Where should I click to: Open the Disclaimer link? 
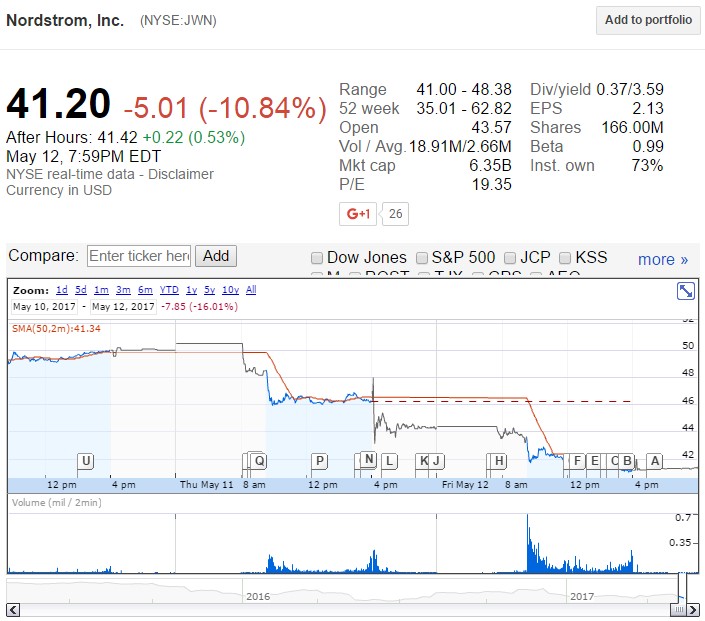[x=181, y=174]
